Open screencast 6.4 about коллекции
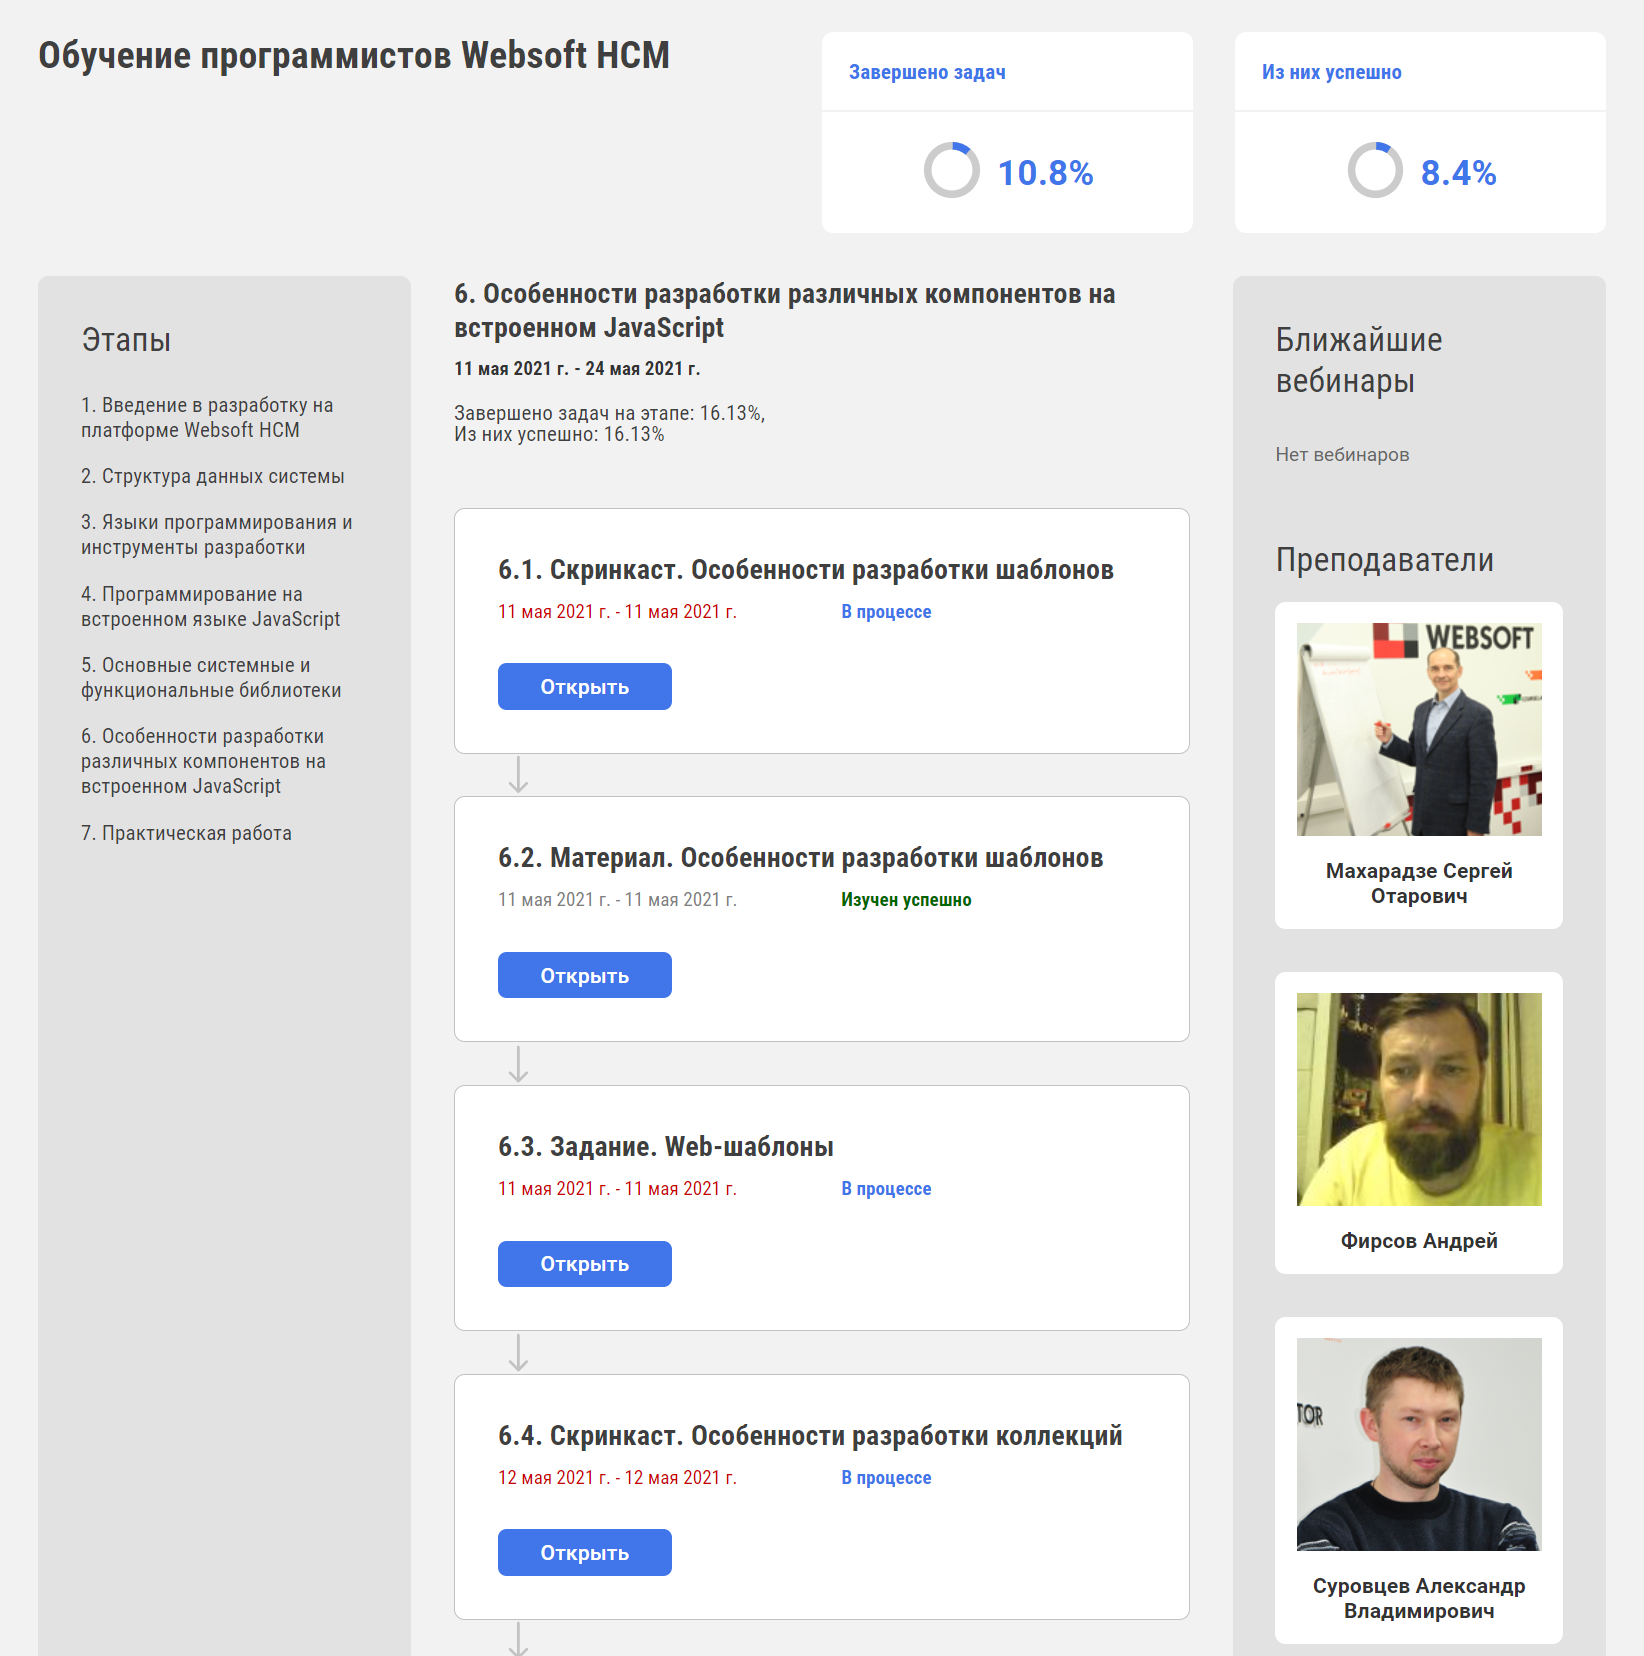Image resolution: width=1644 pixels, height=1656 pixels. [584, 1552]
